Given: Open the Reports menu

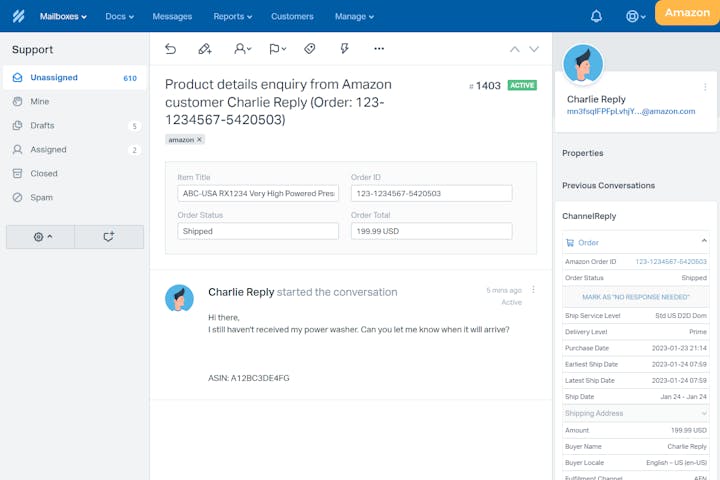Looking at the screenshot, I should (232, 16).
